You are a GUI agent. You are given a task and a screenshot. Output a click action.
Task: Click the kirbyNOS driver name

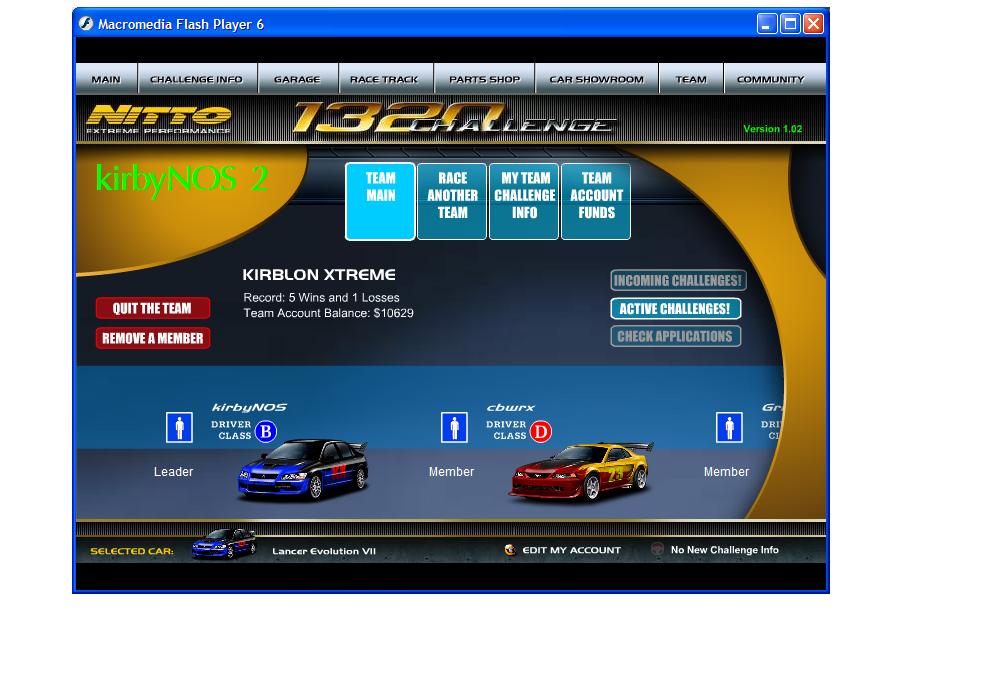250,408
